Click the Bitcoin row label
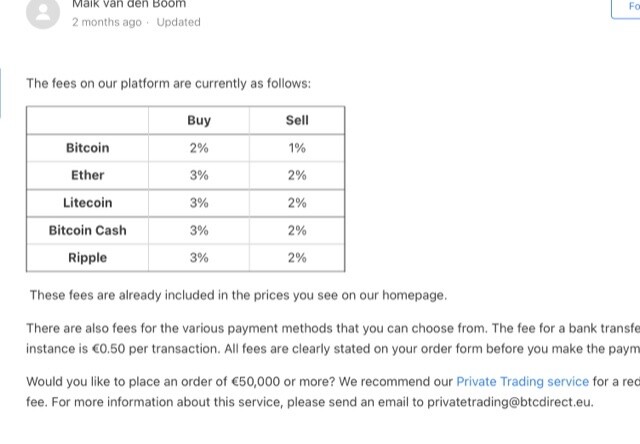The height and width of the screenshot is (444, 640). tap(87, 148)
